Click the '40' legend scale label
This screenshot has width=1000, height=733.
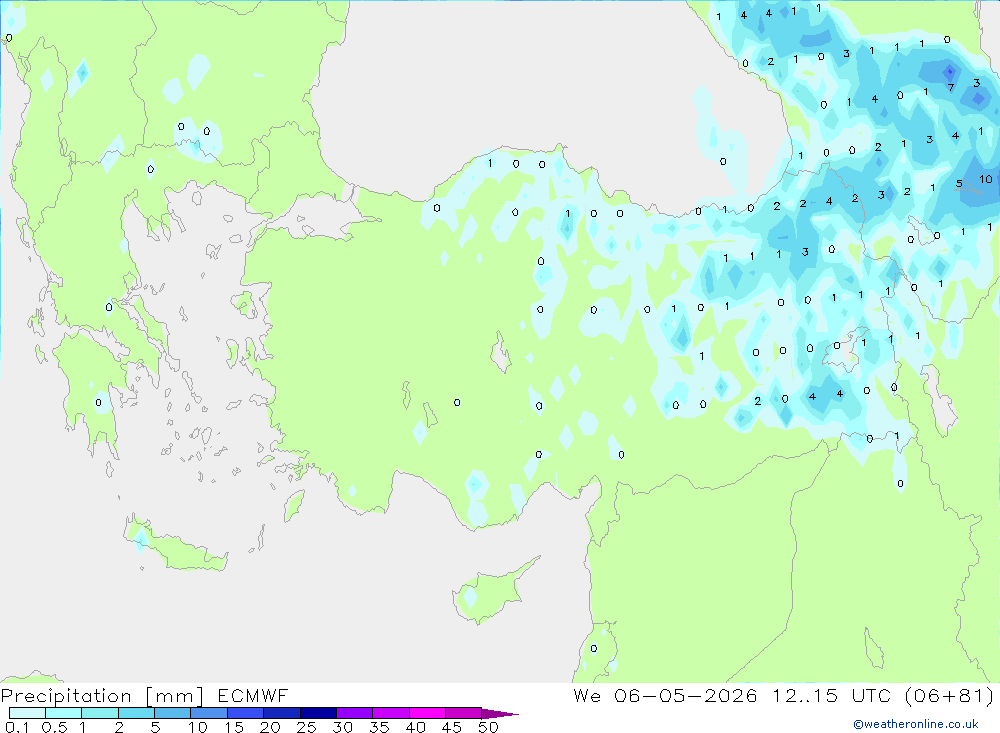[415, 727]
